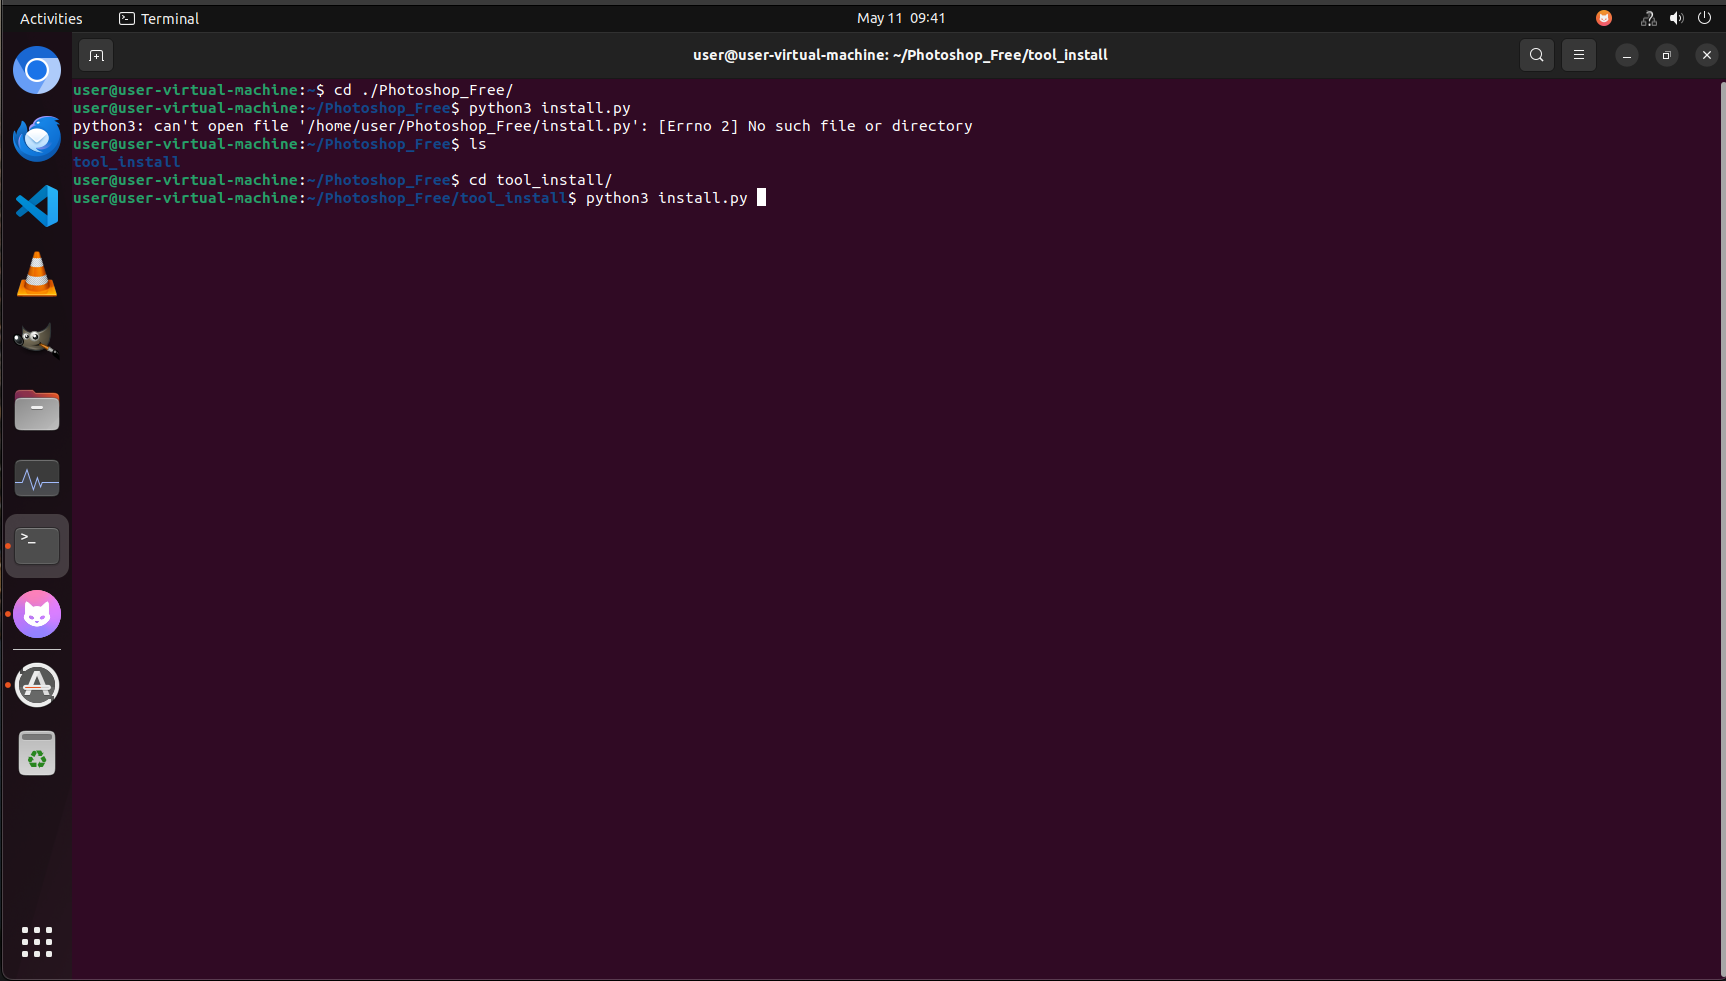
Task: Open the Trash from the dock
Action: pos(37,753)
